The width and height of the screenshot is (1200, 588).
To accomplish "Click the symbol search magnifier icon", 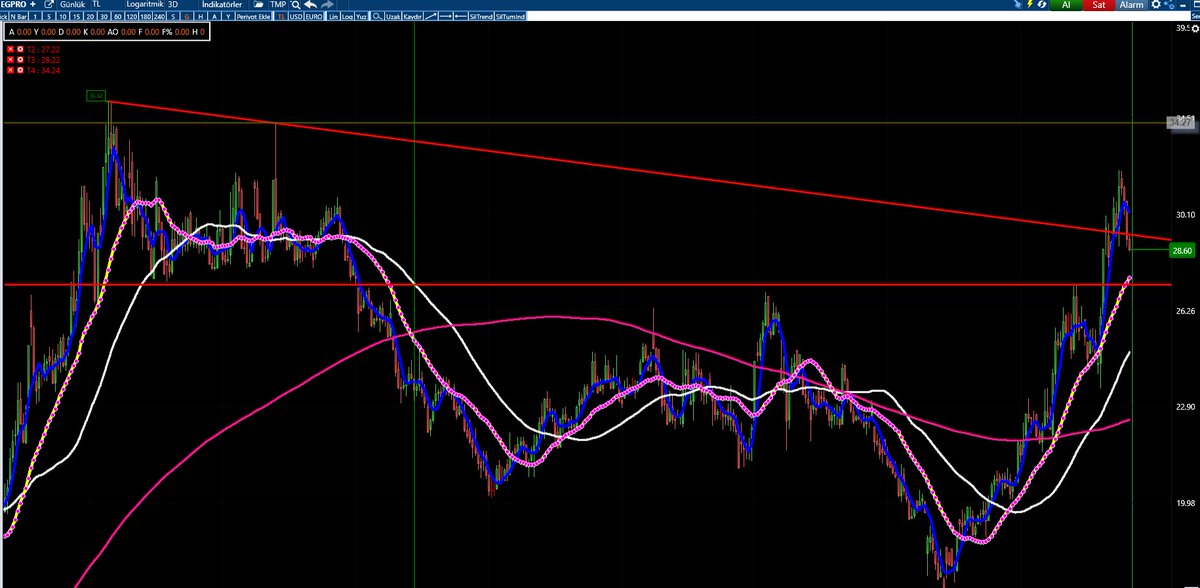I will [296, 5].
